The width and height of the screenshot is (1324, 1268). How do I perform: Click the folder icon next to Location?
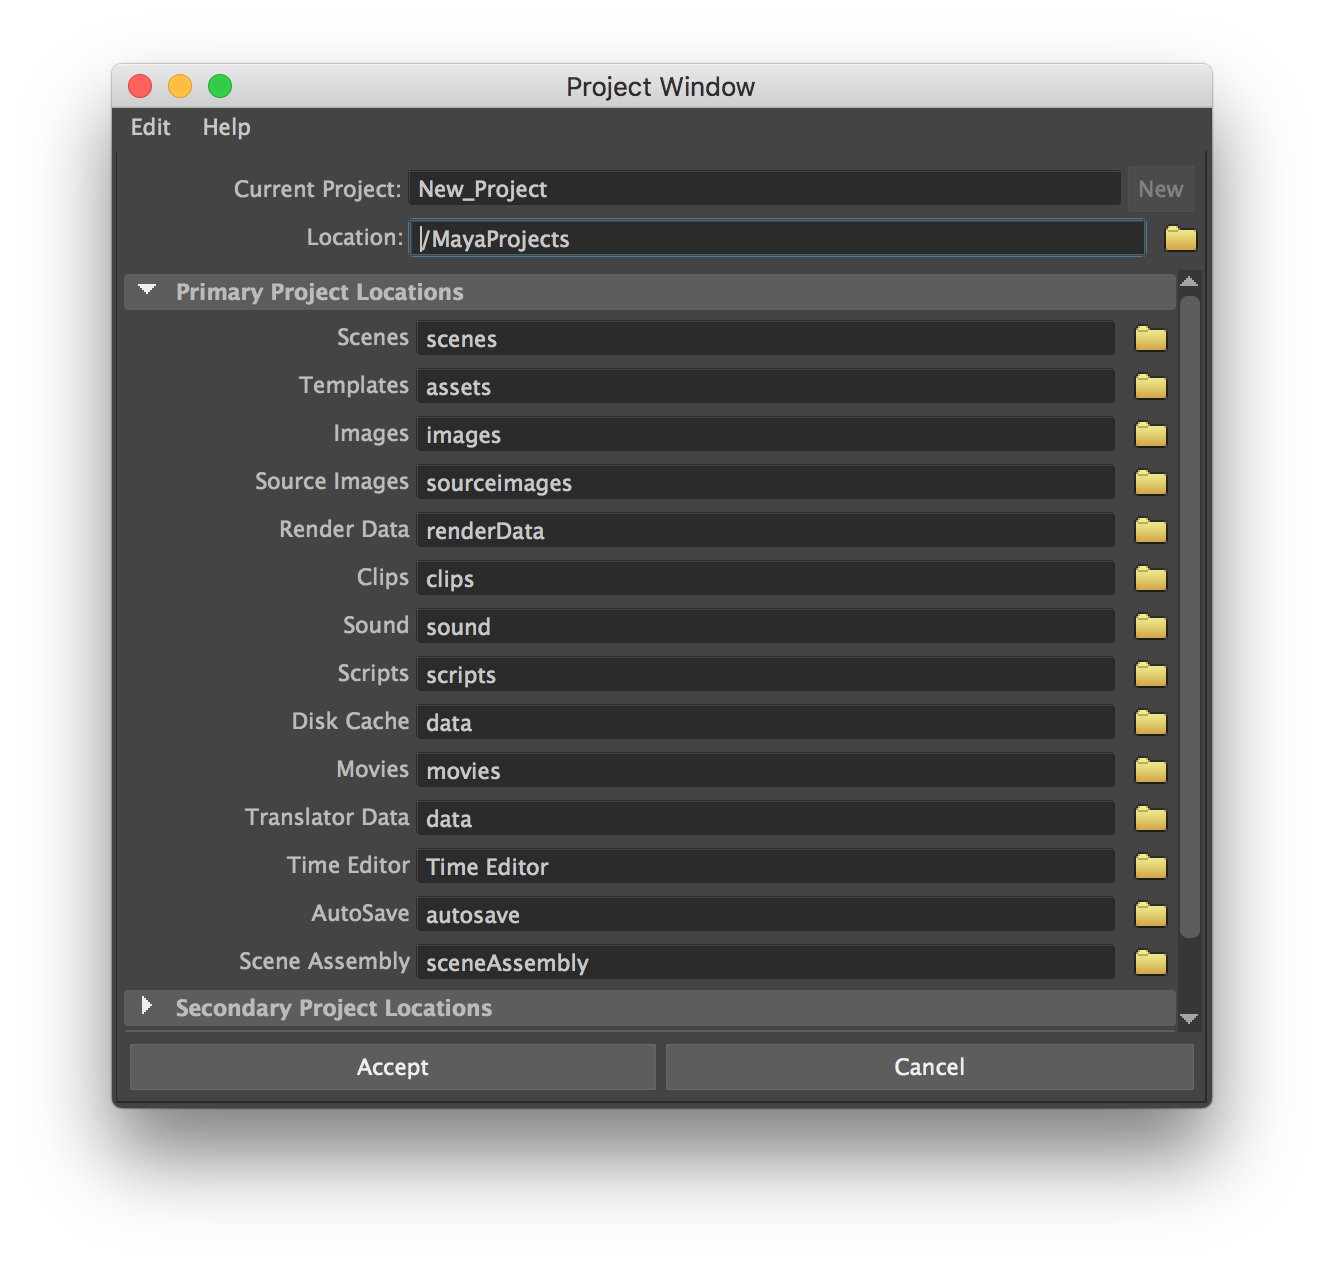click(x=1180, y=238)
